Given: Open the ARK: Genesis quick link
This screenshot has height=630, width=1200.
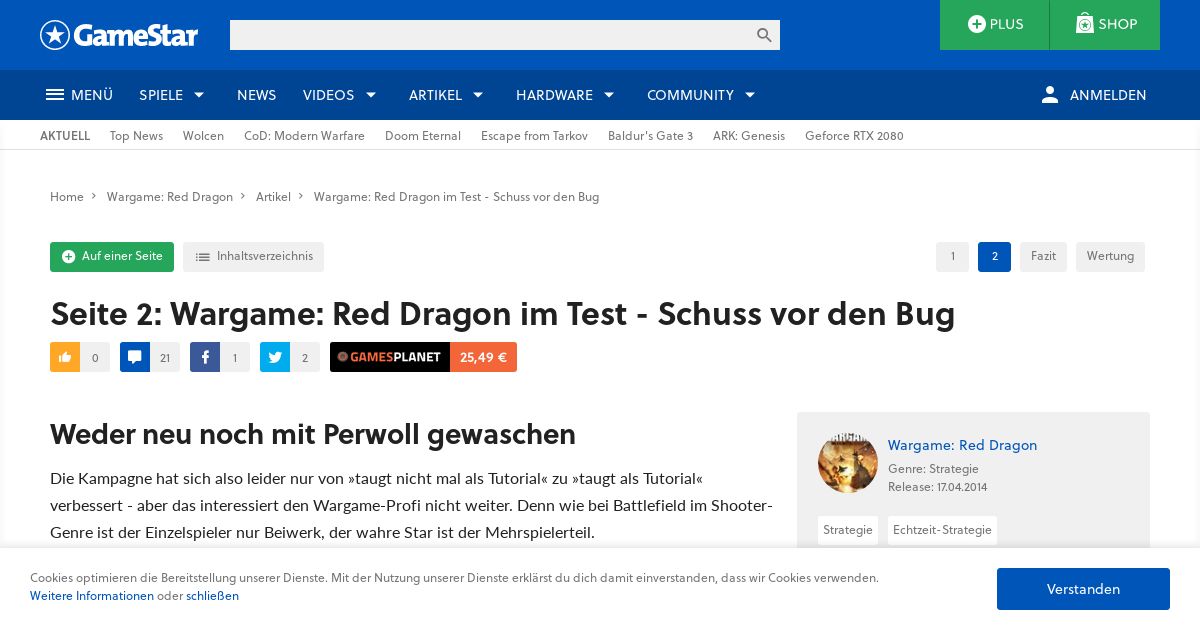Looking at the screenshot, I should click(749, 136).
